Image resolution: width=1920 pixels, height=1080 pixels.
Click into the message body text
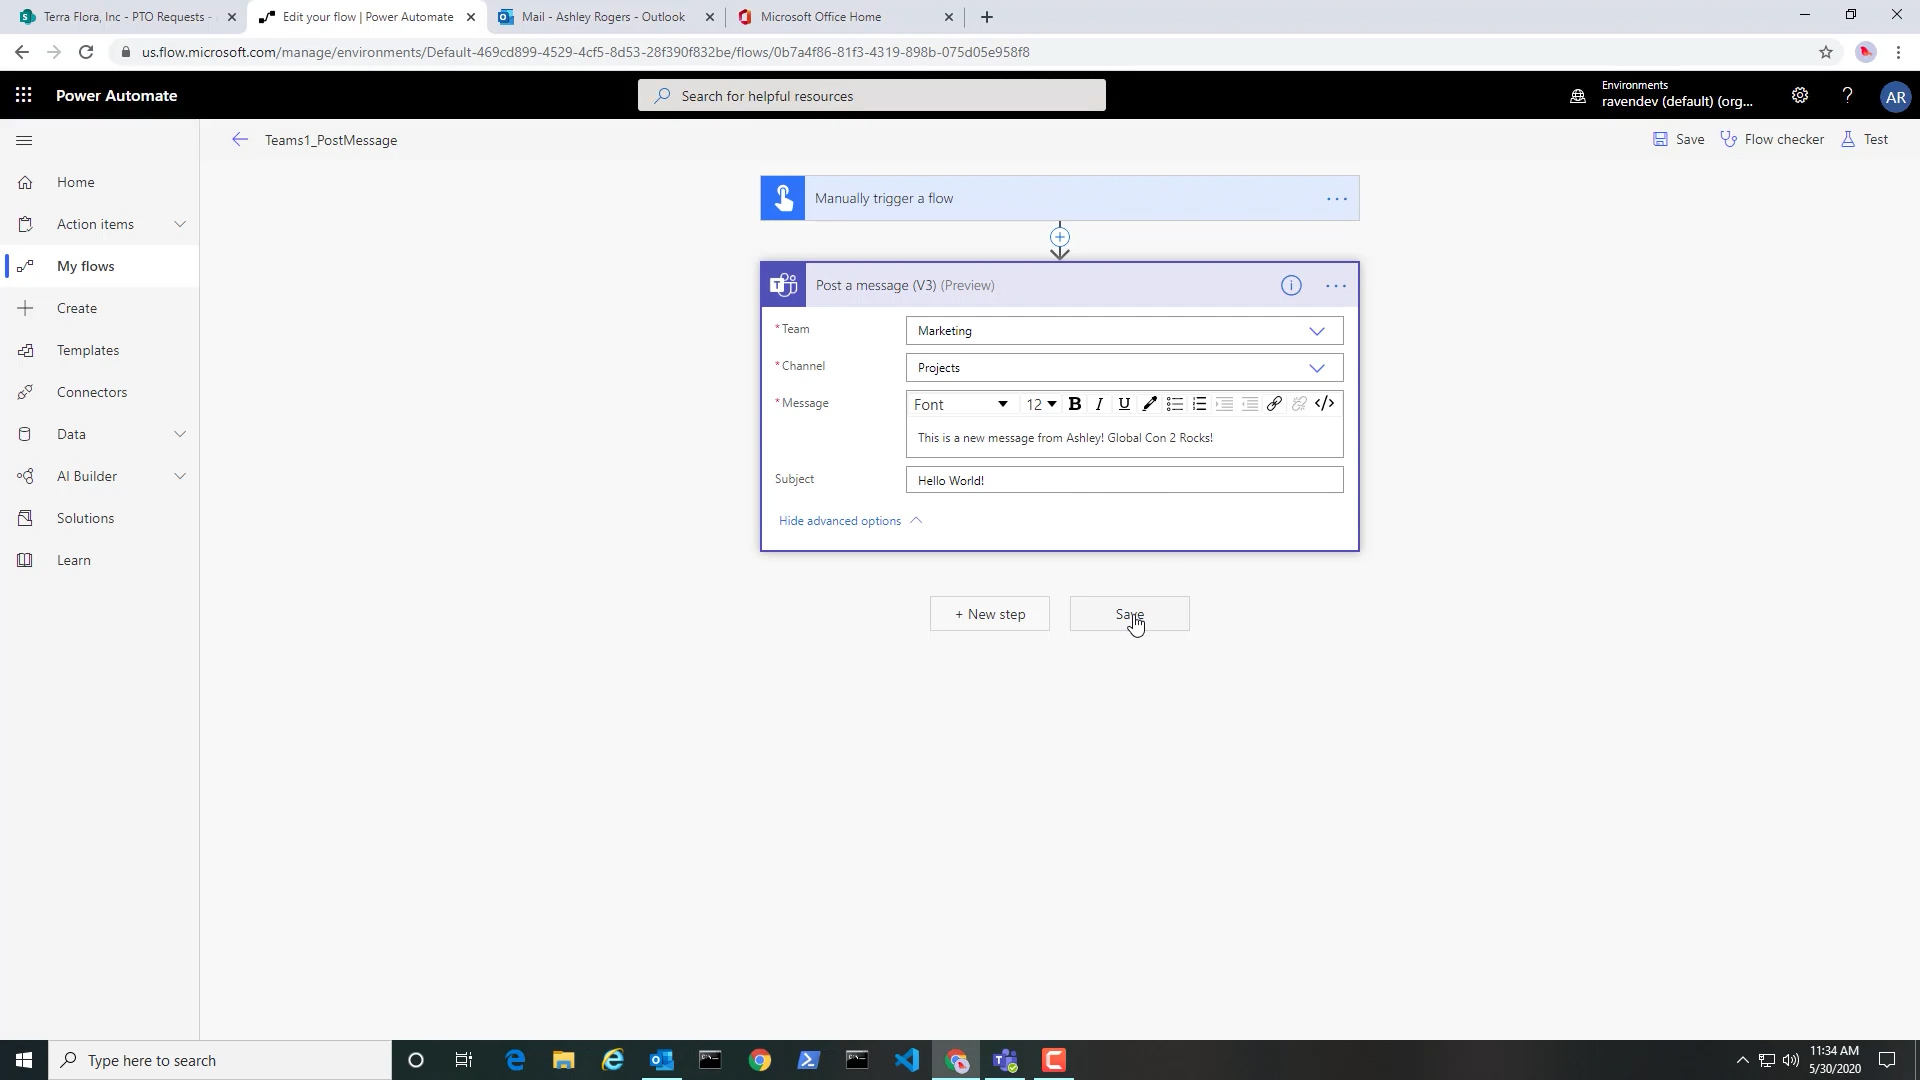pyautogui.click(x=1065, y=438)
